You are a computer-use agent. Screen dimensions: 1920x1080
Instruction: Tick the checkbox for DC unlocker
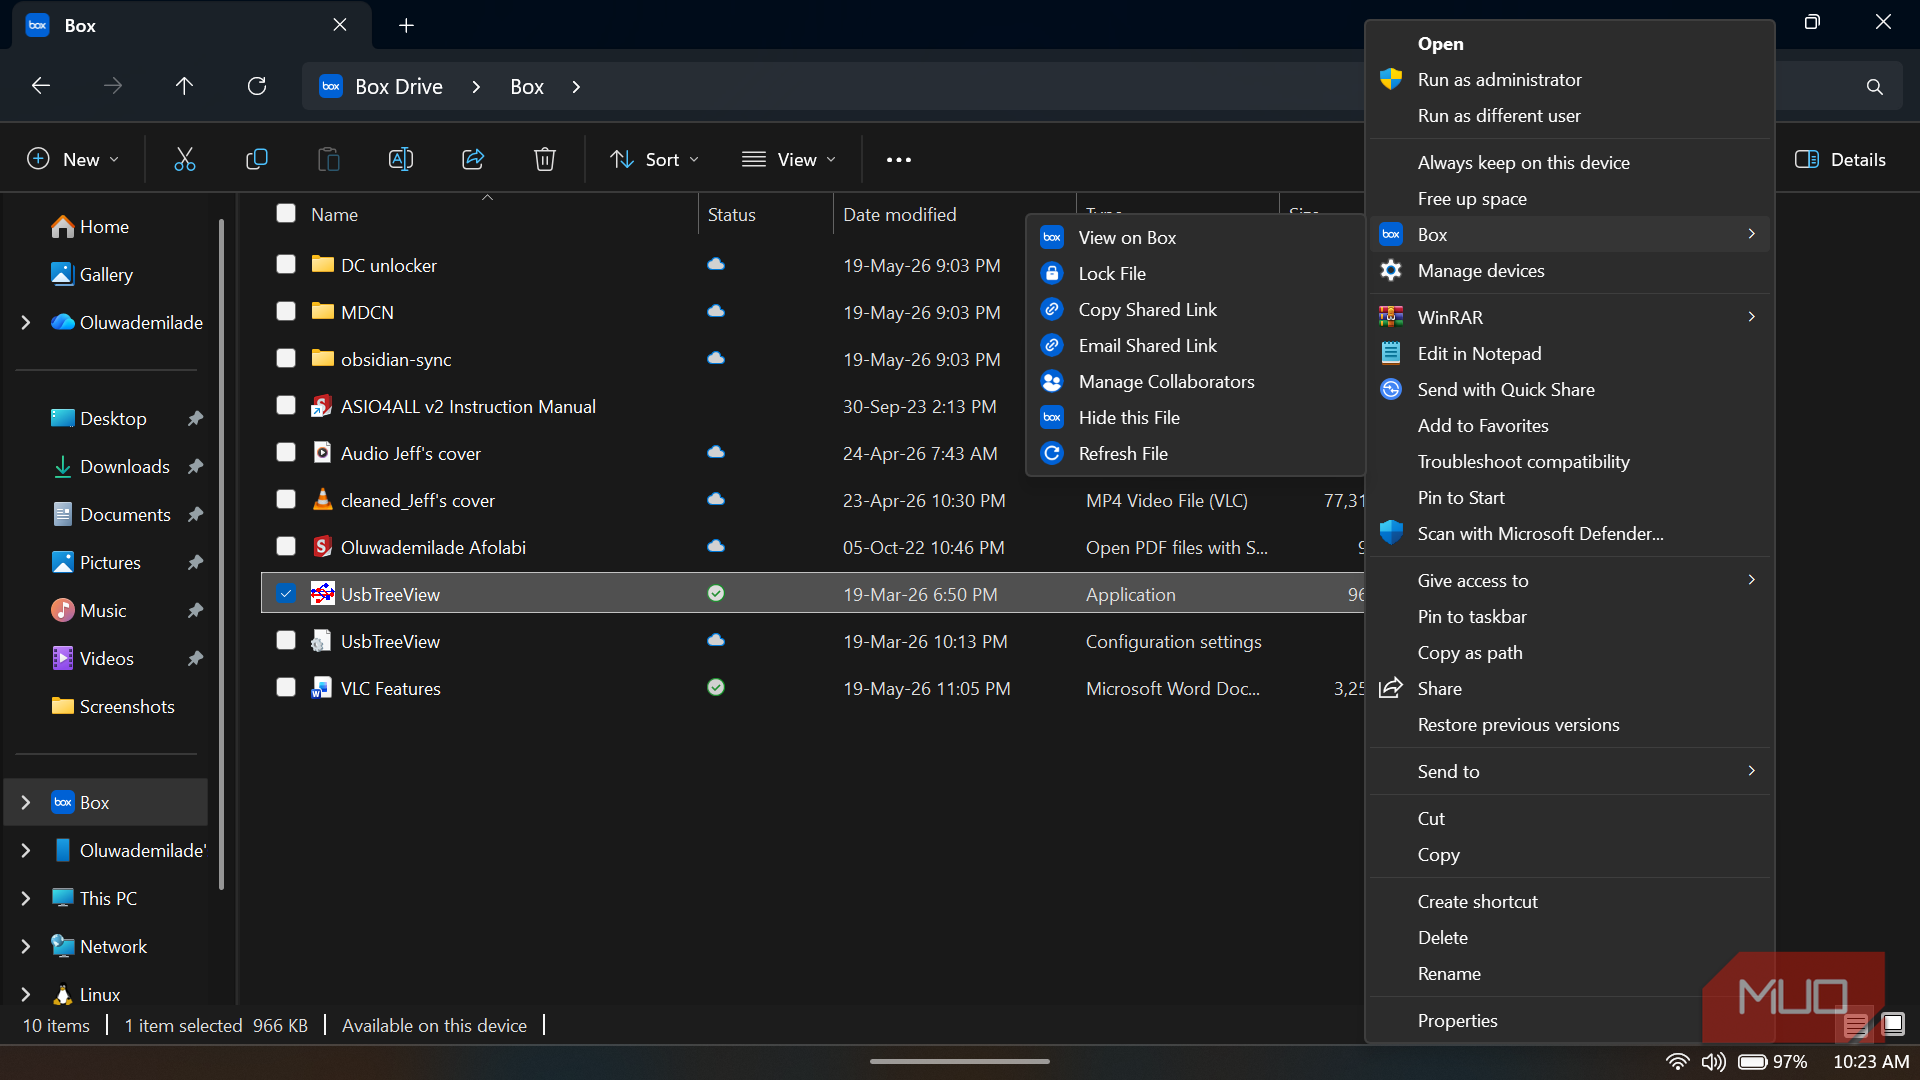(286, 264)
